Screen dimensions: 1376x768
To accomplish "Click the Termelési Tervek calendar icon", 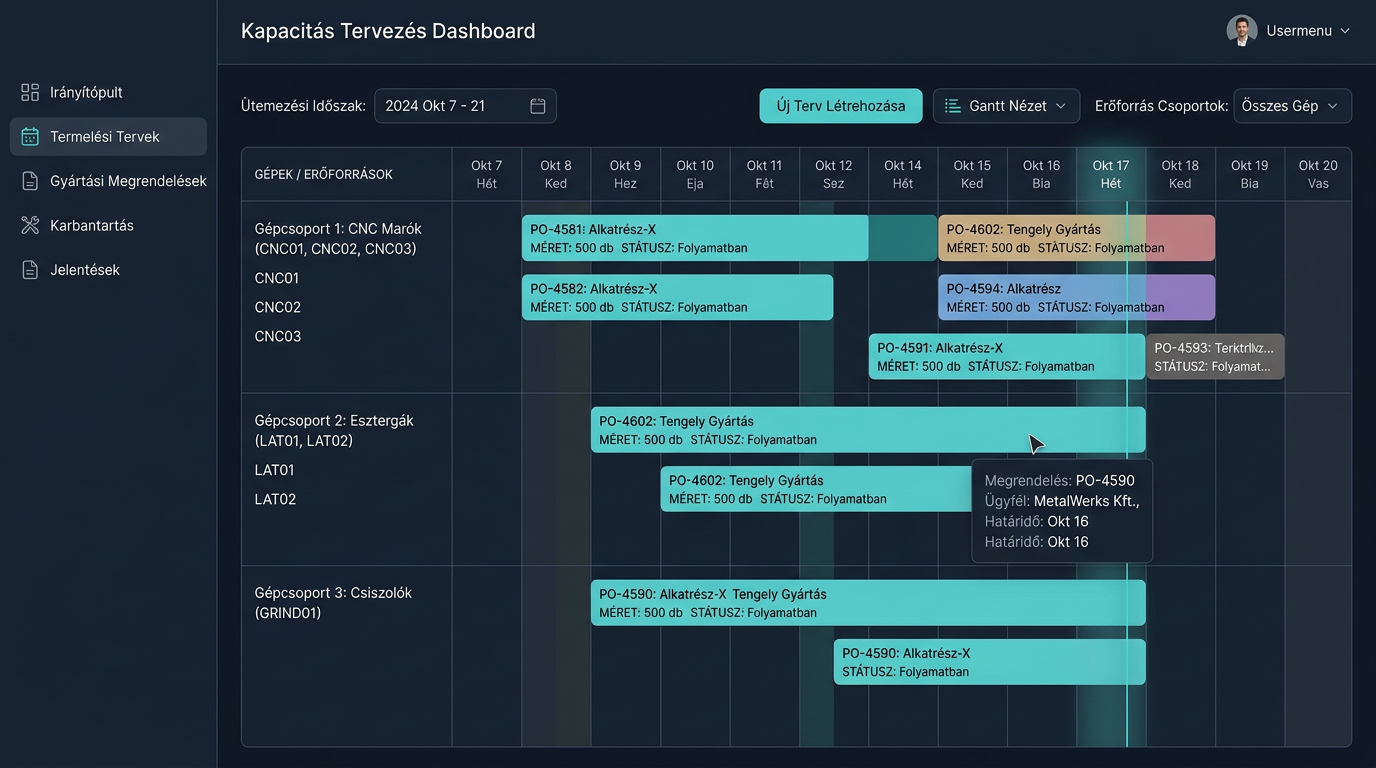I will click(30, 137).
